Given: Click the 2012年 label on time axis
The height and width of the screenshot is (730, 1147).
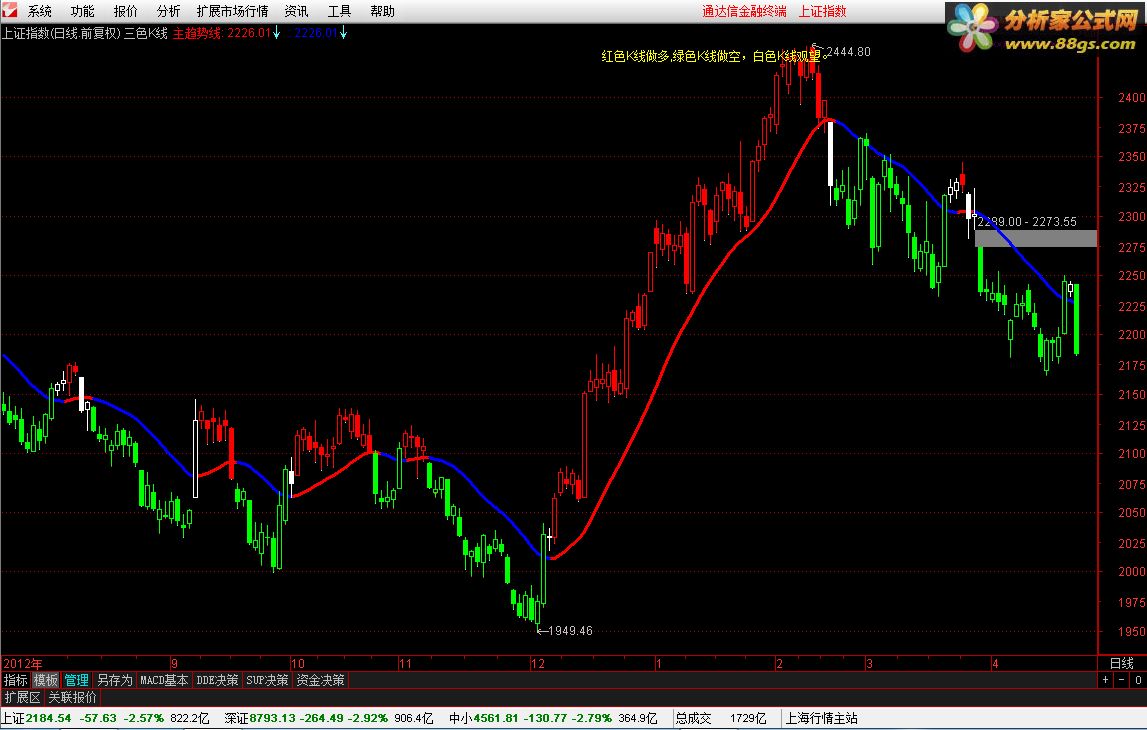Looking at the screenshot, I should (23, 663).
